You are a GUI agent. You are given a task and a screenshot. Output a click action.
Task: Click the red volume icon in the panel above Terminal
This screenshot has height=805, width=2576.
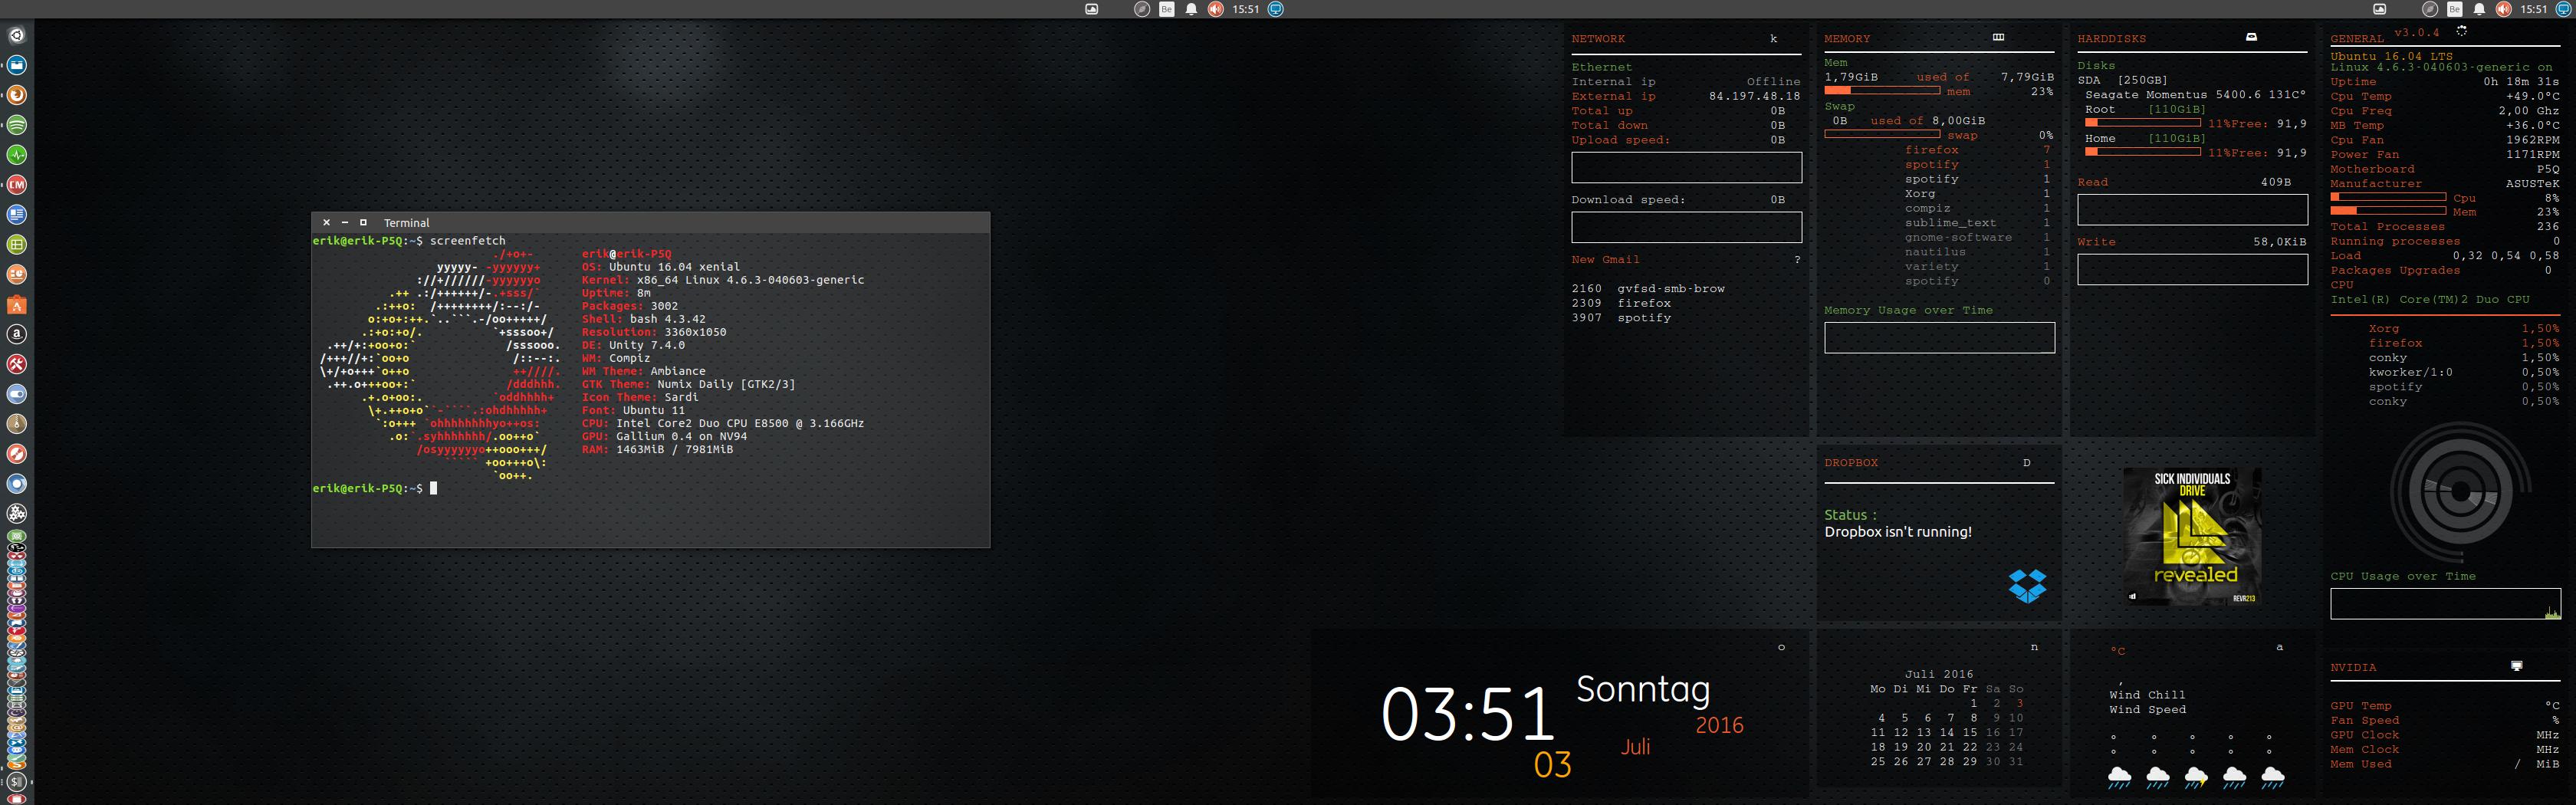(x=1215, y=9)
